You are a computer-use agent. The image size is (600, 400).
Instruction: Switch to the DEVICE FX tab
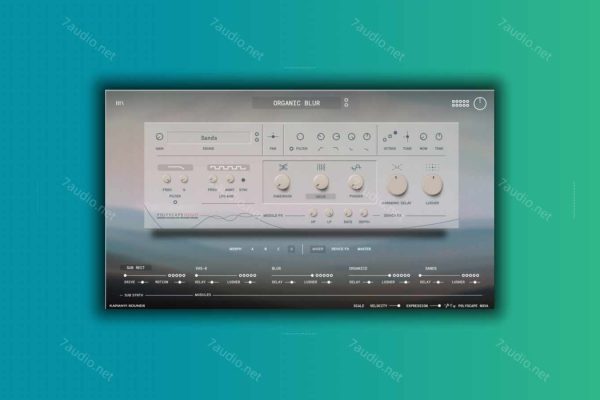340,249
